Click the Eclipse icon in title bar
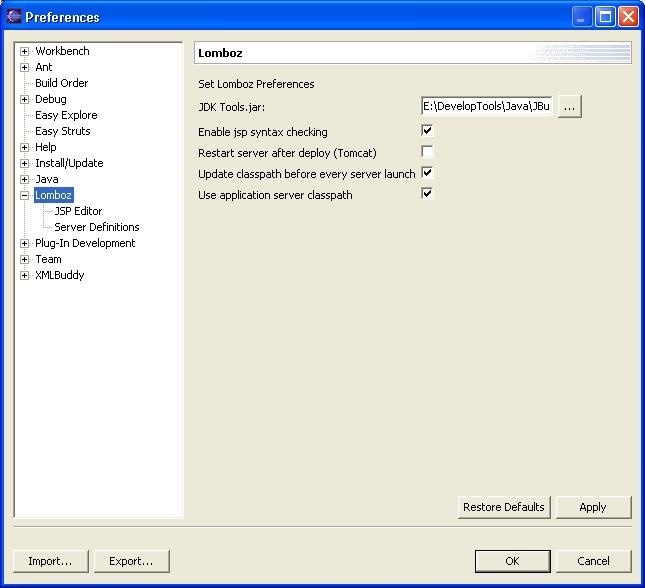This screenshot has height=588, width=645. 14,16
